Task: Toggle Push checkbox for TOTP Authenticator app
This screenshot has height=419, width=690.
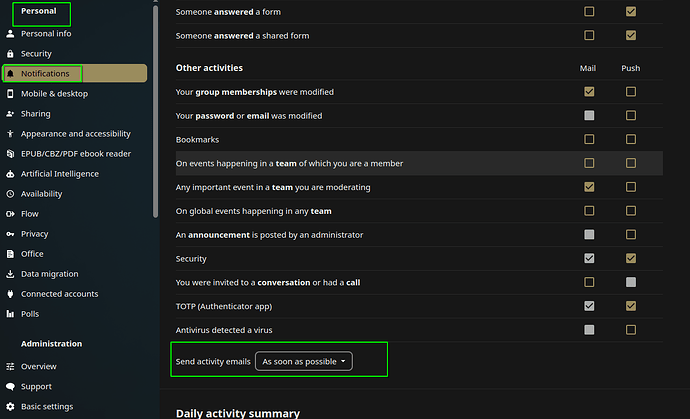Action: tap(631, 306)
